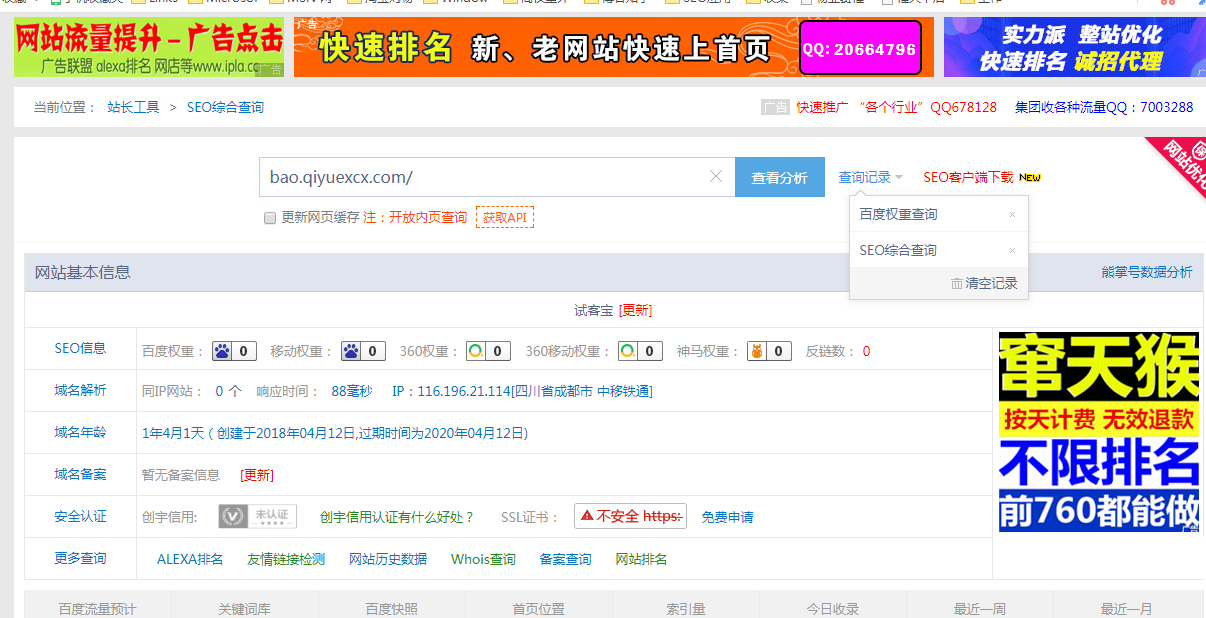The image size is (1206, 618).
Task: Open the 域名解析 row label
Action: [80, 390]
